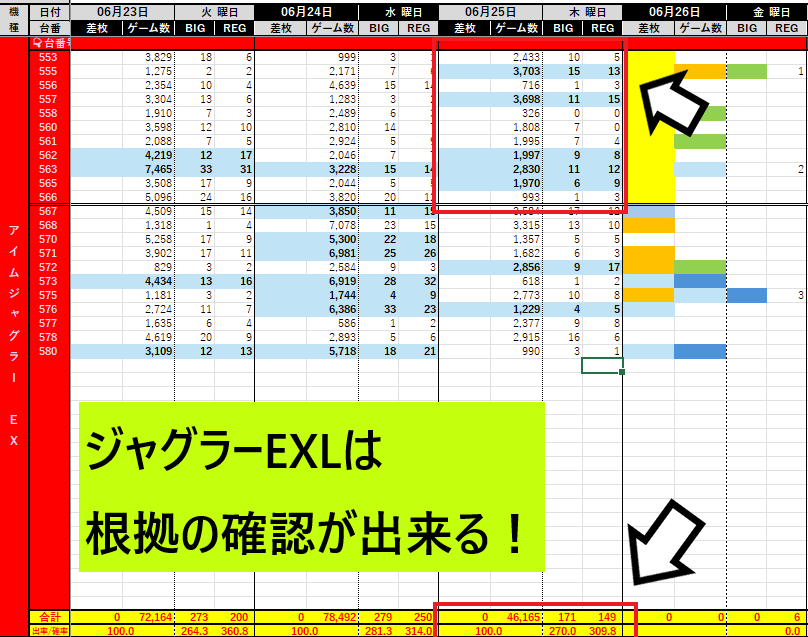Select the 06月24日 date header cell
The height and width of the screenshot is (637, 808).
pyautogui.click(x=307, y=12)
